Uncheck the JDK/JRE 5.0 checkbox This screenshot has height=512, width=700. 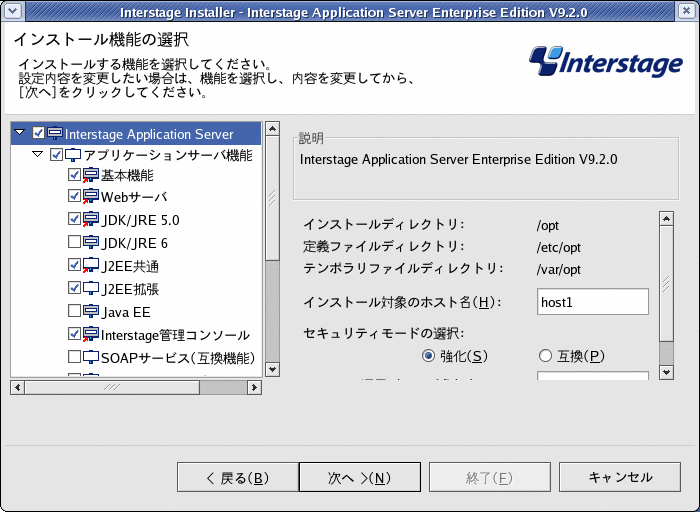click(74, 219)
